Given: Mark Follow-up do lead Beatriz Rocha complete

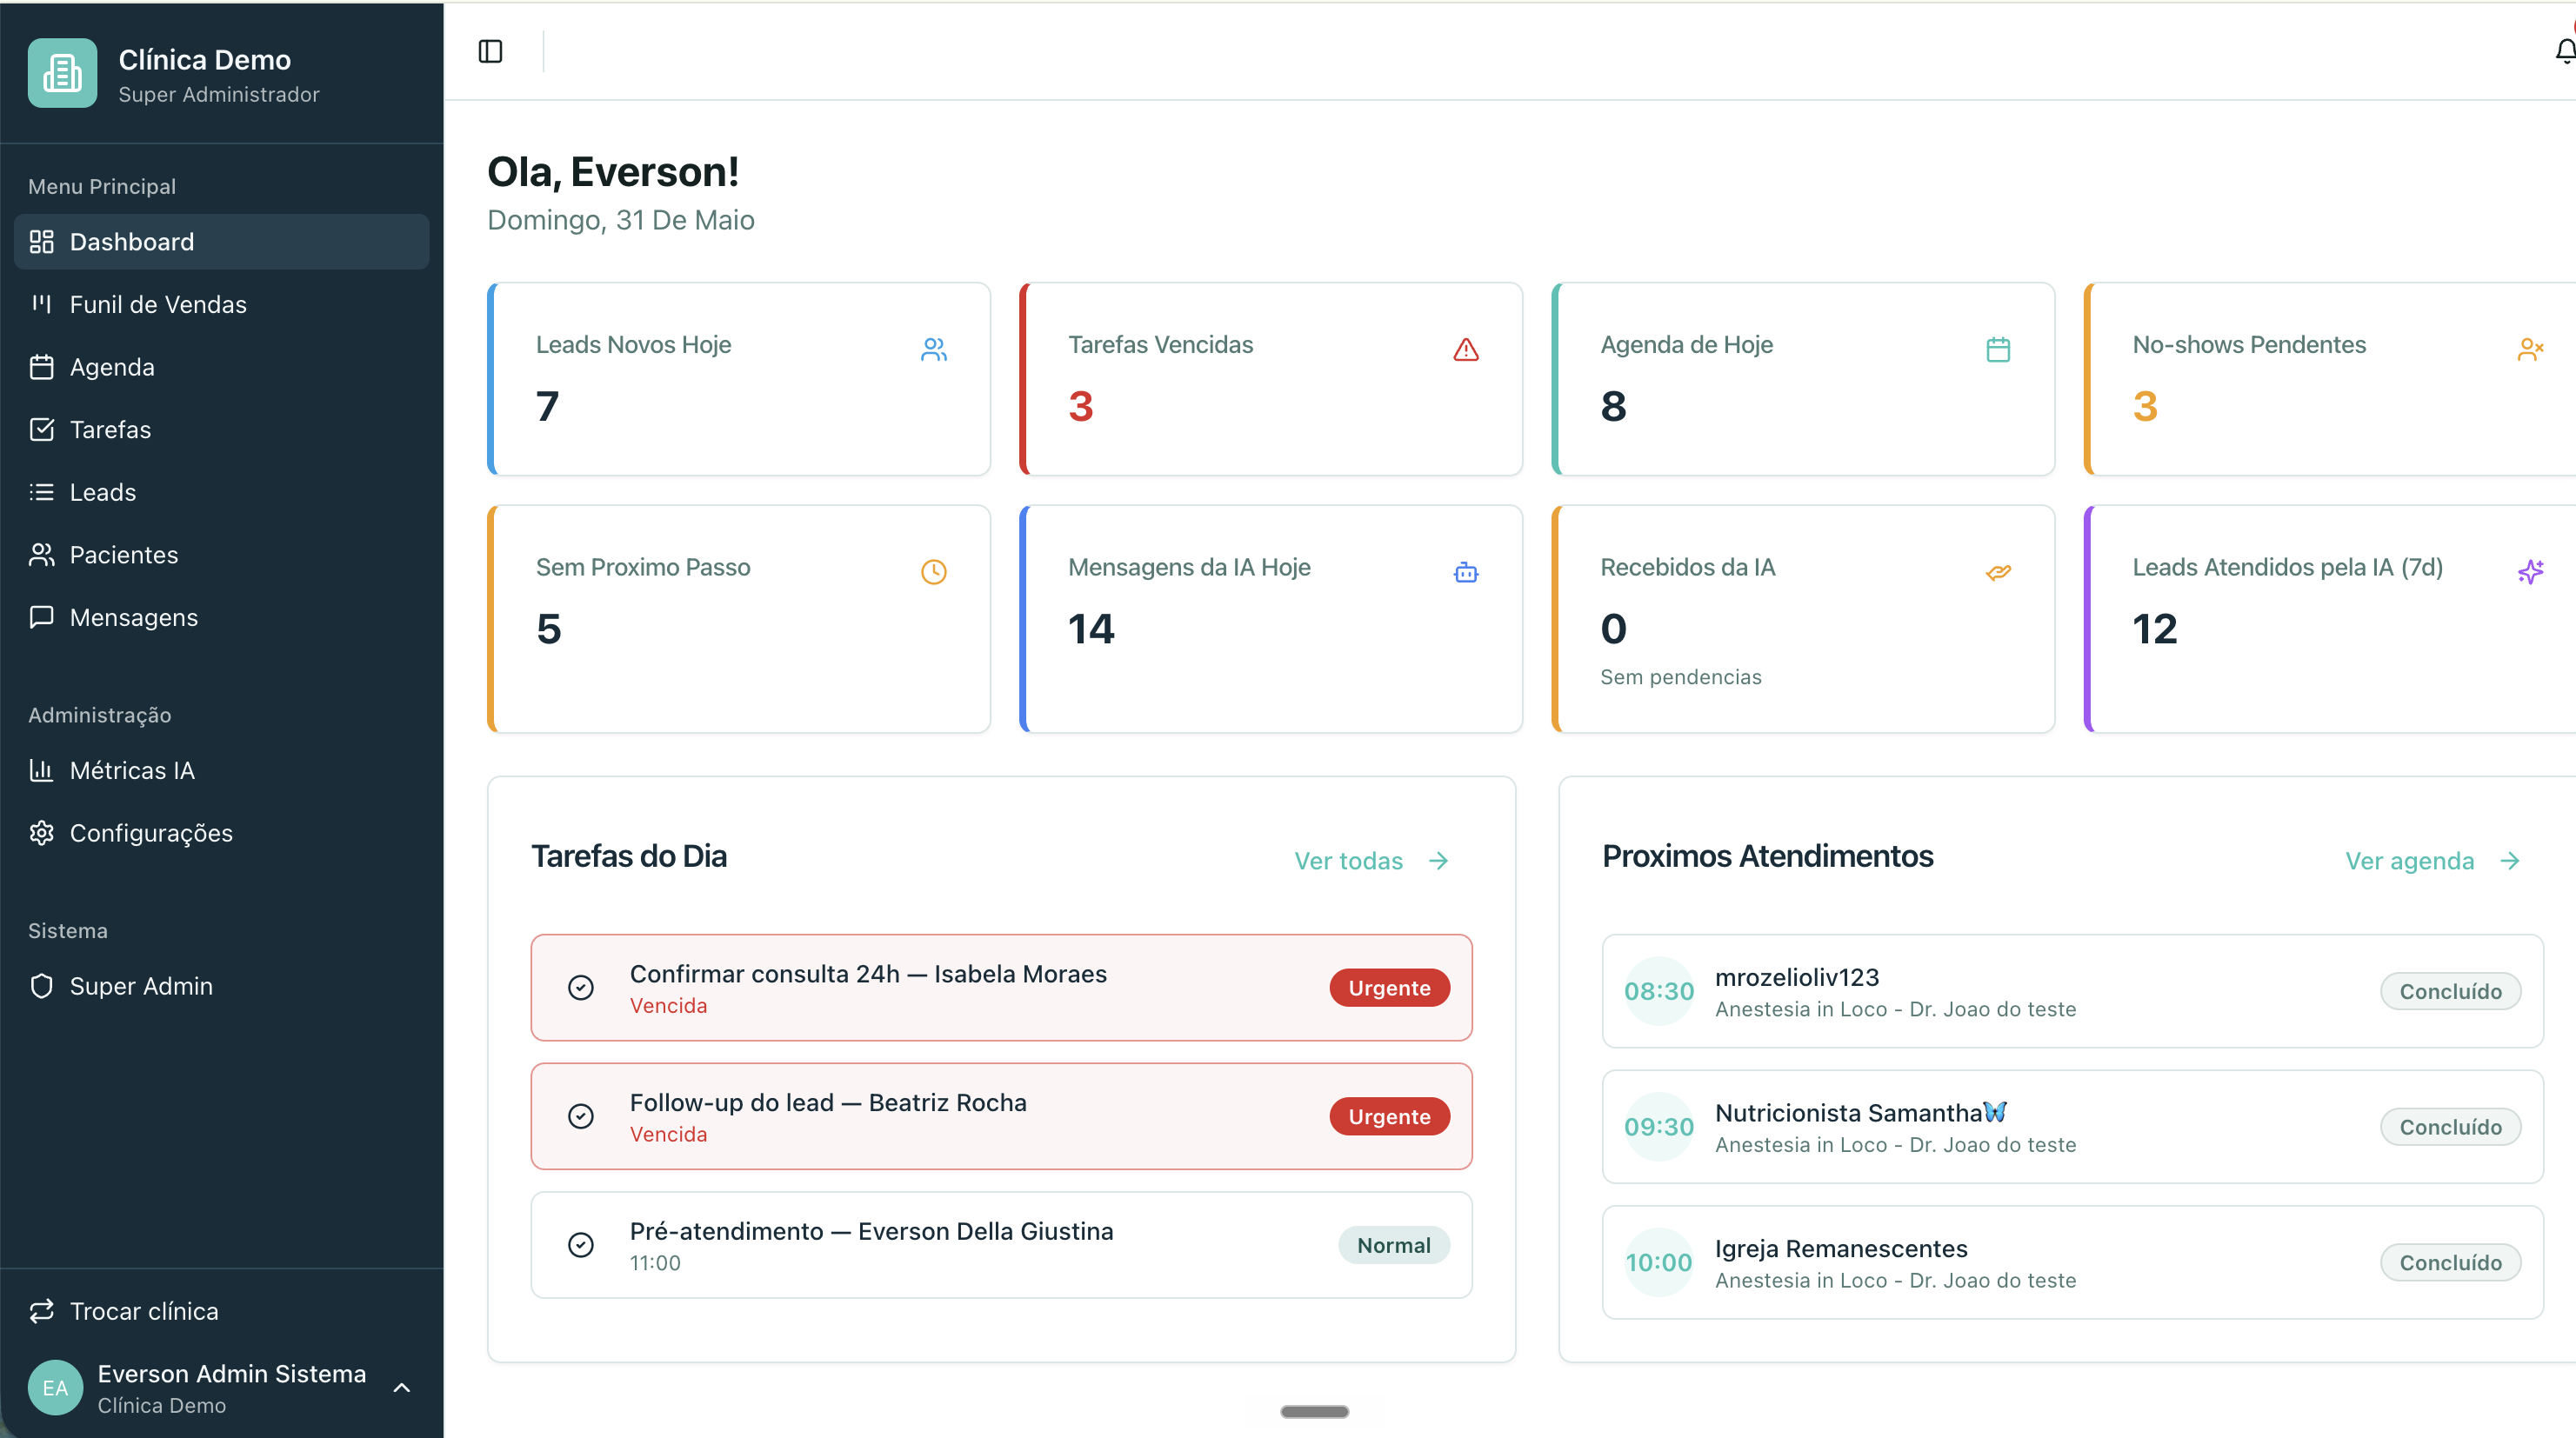Looking at the screenshot, I should (x=580, y=1116).
